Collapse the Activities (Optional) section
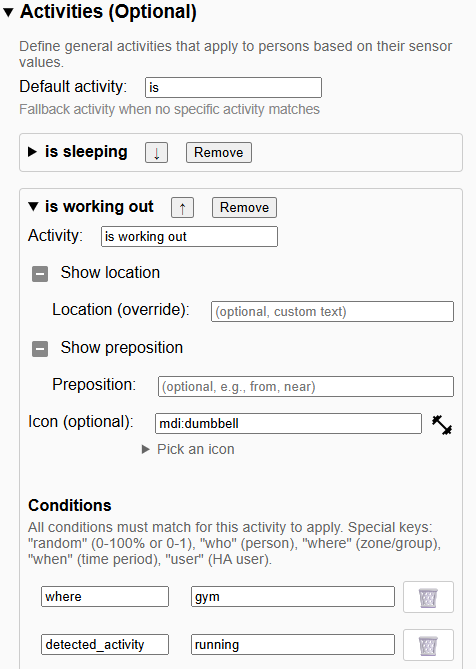 tap(8, 12)
